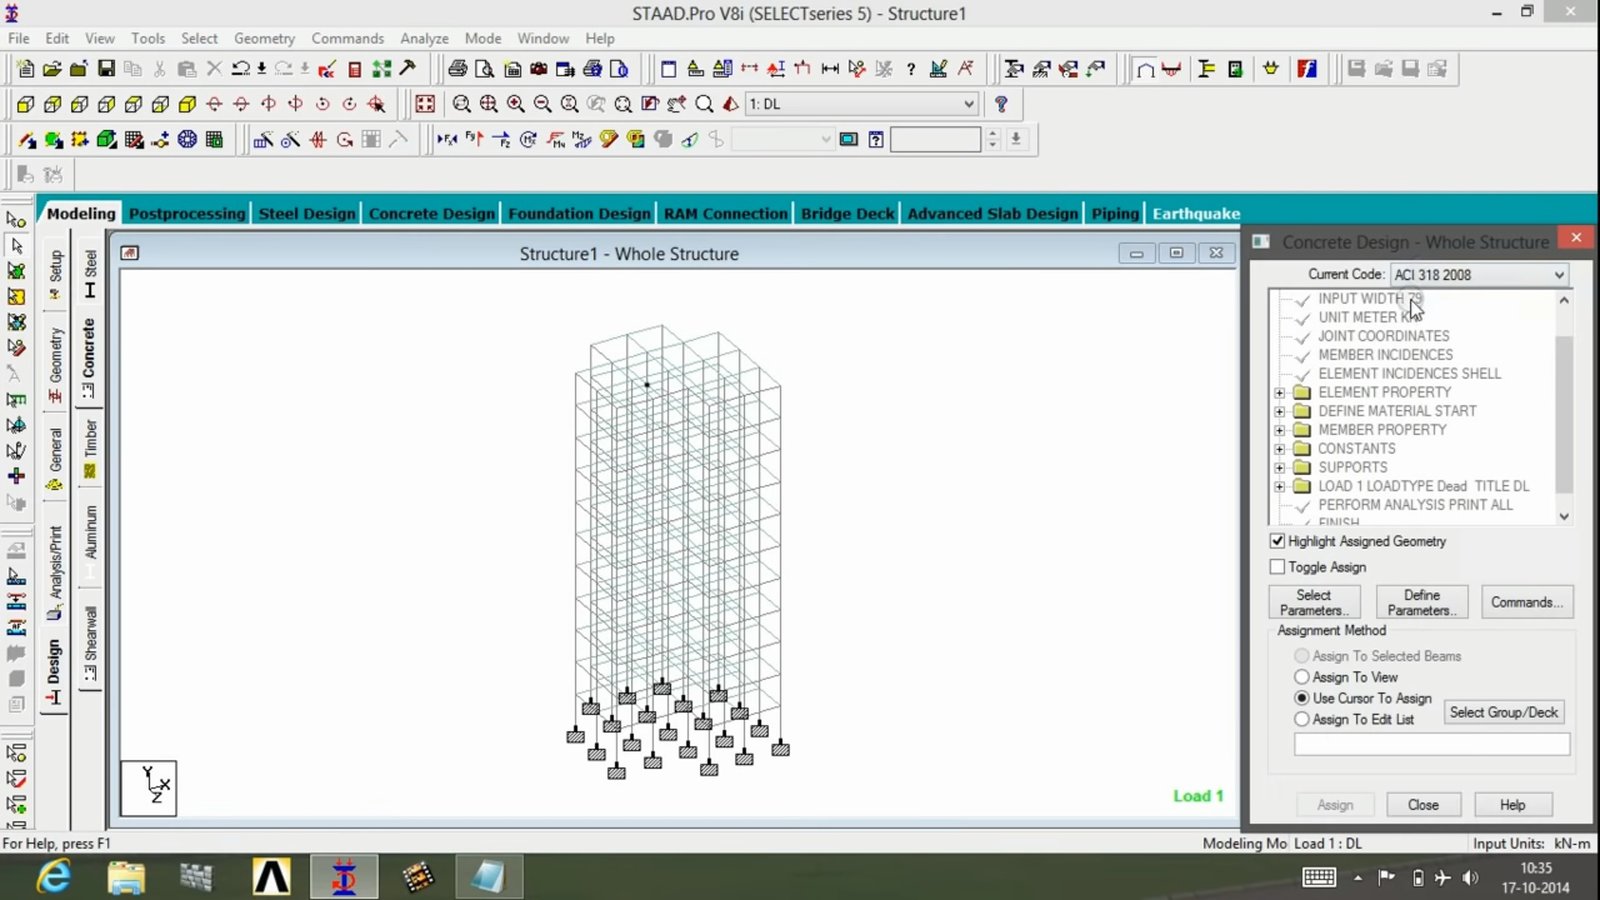Open Internet Explorer from the taskbar
The height and width of the screenshot is (900, 1600).
[x=53, y=877]
